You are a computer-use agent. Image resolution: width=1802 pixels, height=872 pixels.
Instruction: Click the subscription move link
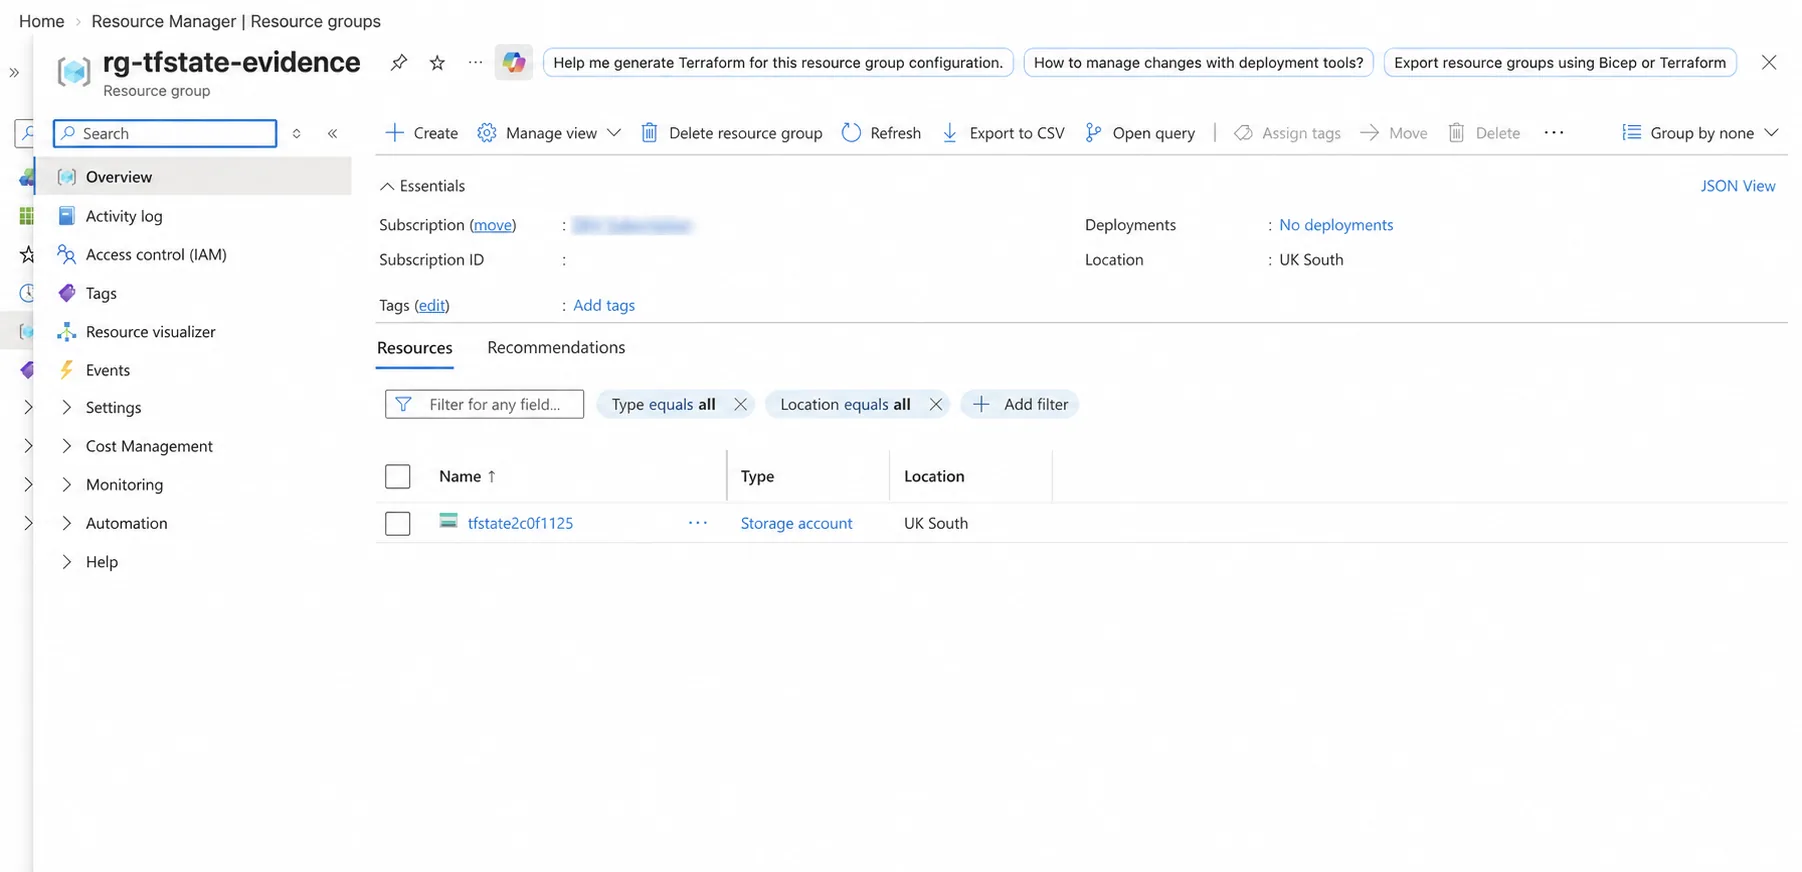[x=493, y=225]
